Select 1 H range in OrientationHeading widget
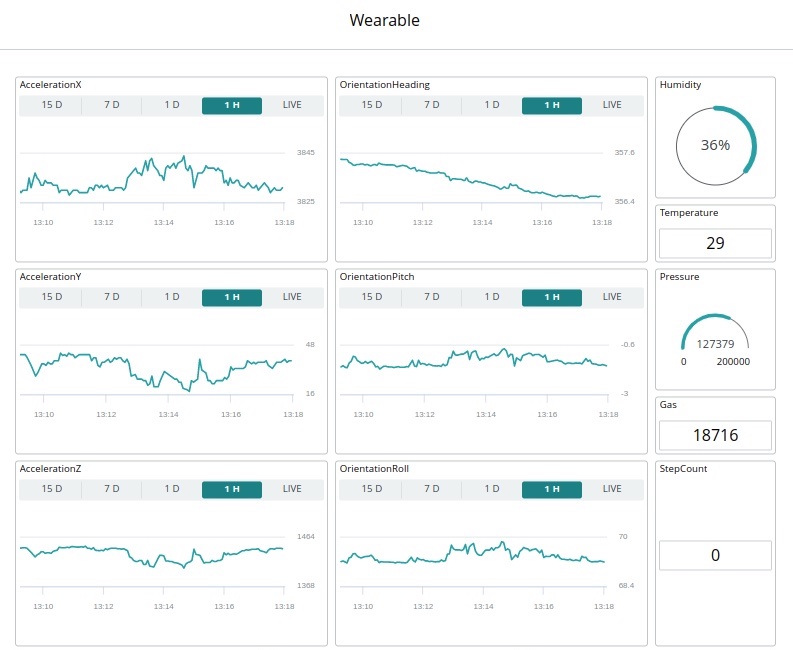 pos(552,105)
